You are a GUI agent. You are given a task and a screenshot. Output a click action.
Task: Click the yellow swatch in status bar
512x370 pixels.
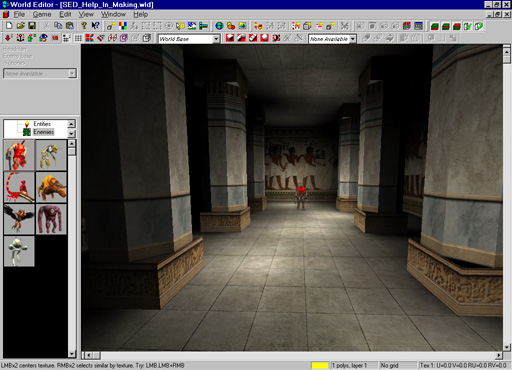tap(320, 365)
